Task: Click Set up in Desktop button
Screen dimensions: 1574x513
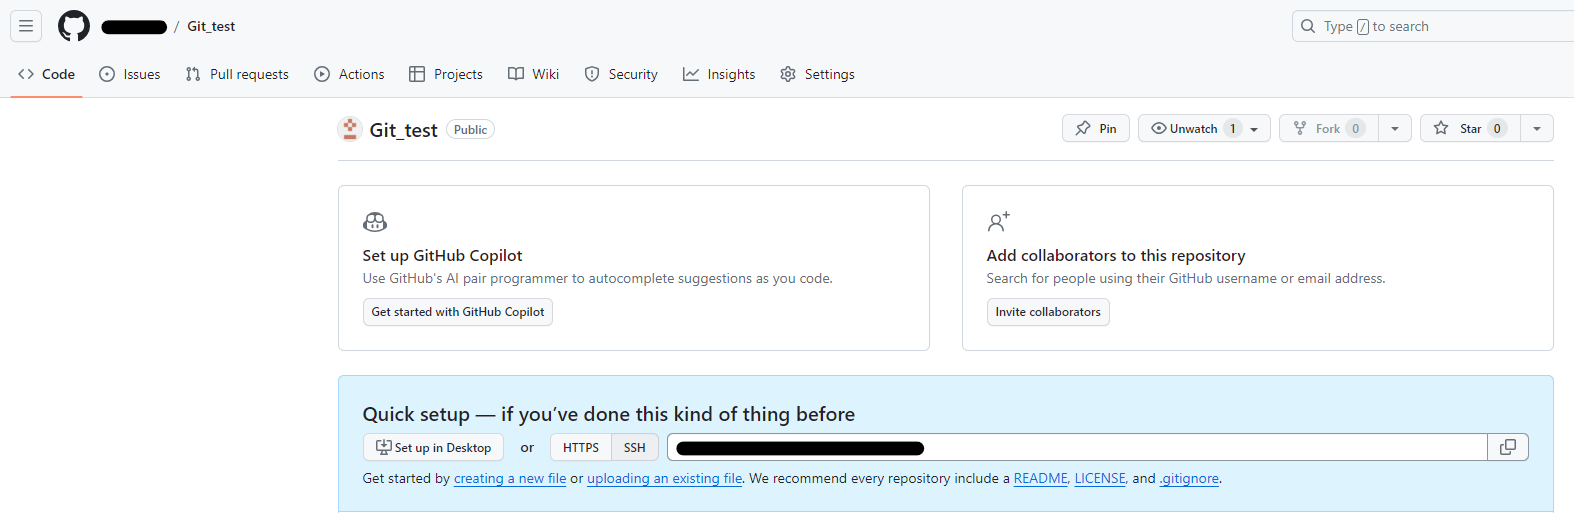Action: tap(433, 447)
